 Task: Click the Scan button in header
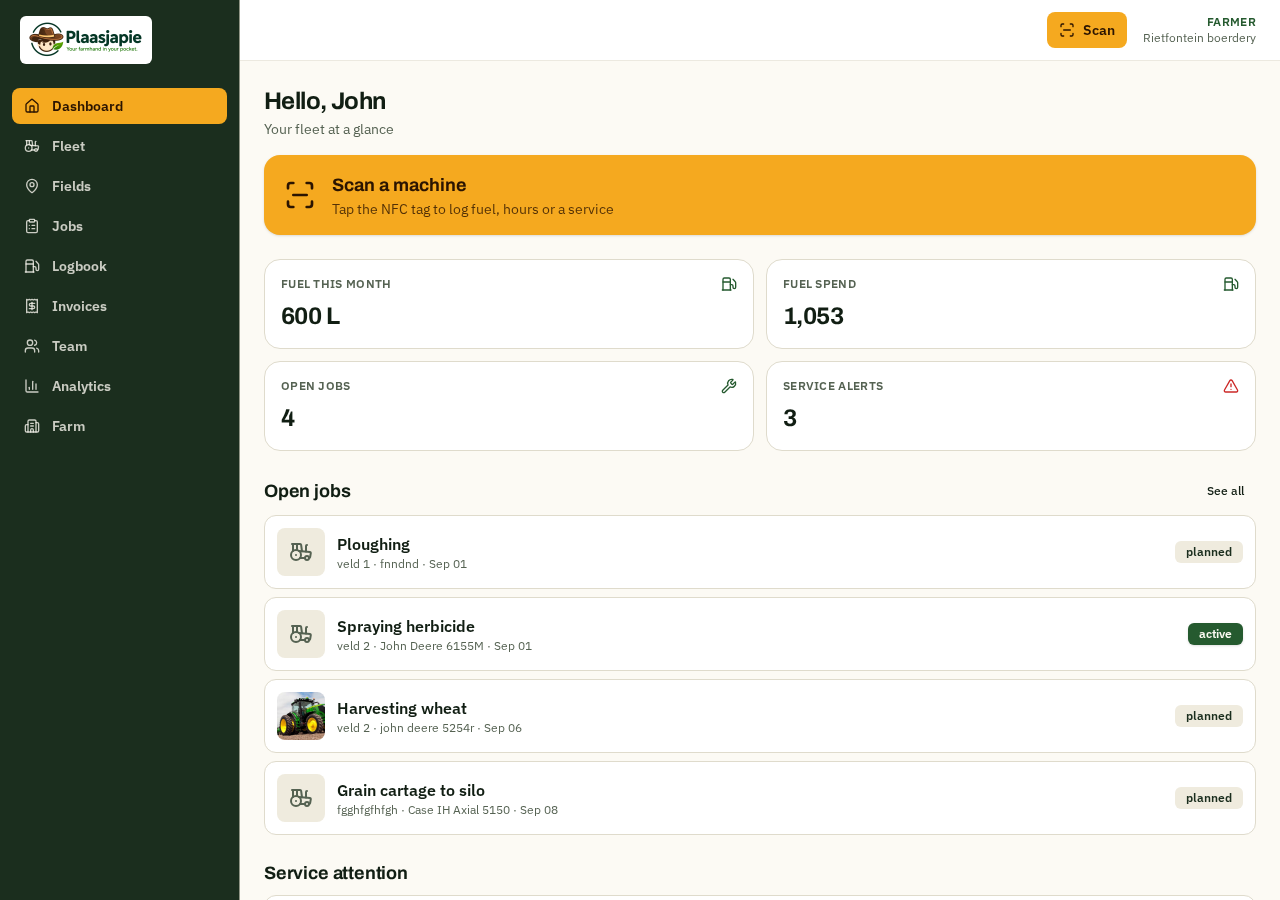(1087, 30)
